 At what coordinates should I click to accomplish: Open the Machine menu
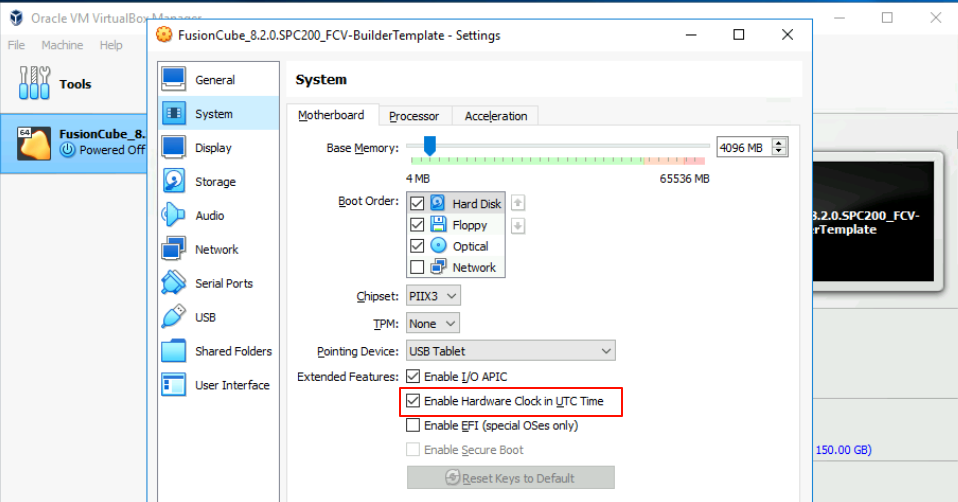(62, 45)
